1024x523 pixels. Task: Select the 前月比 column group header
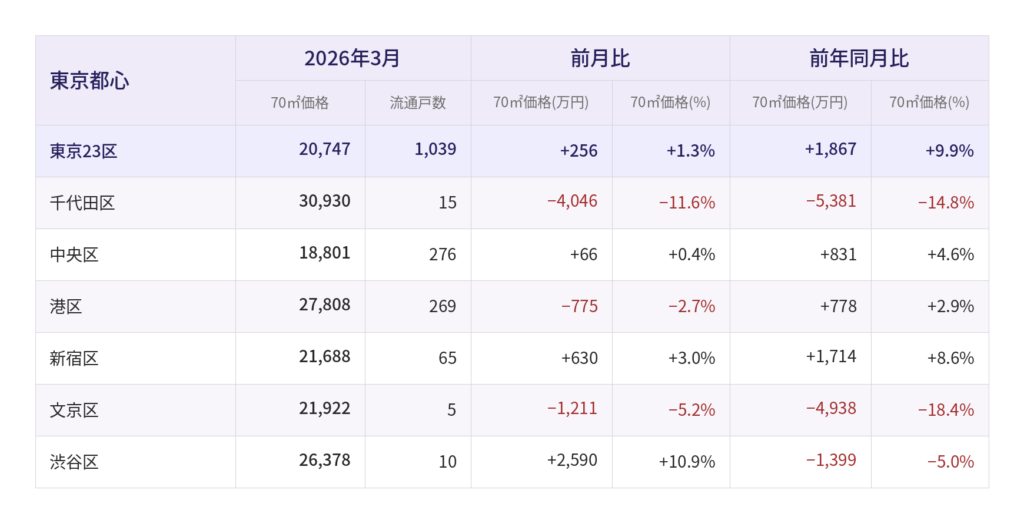click(x=600, y=59)
